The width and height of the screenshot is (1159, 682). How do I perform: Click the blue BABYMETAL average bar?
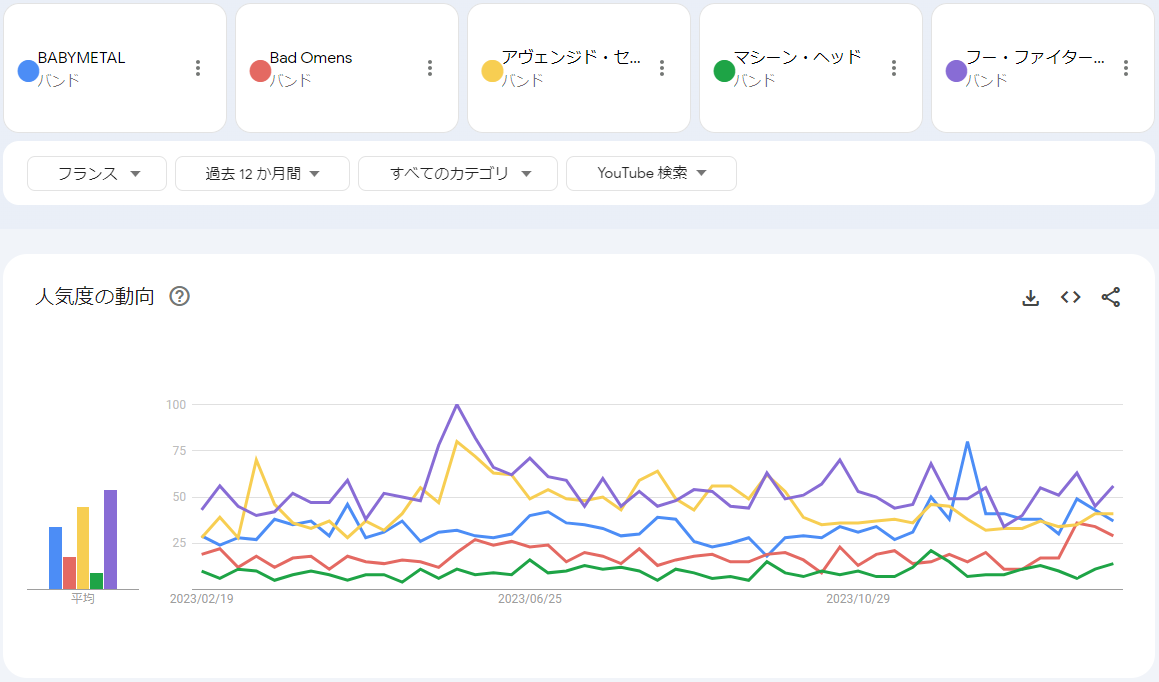(x=55, y=558)
